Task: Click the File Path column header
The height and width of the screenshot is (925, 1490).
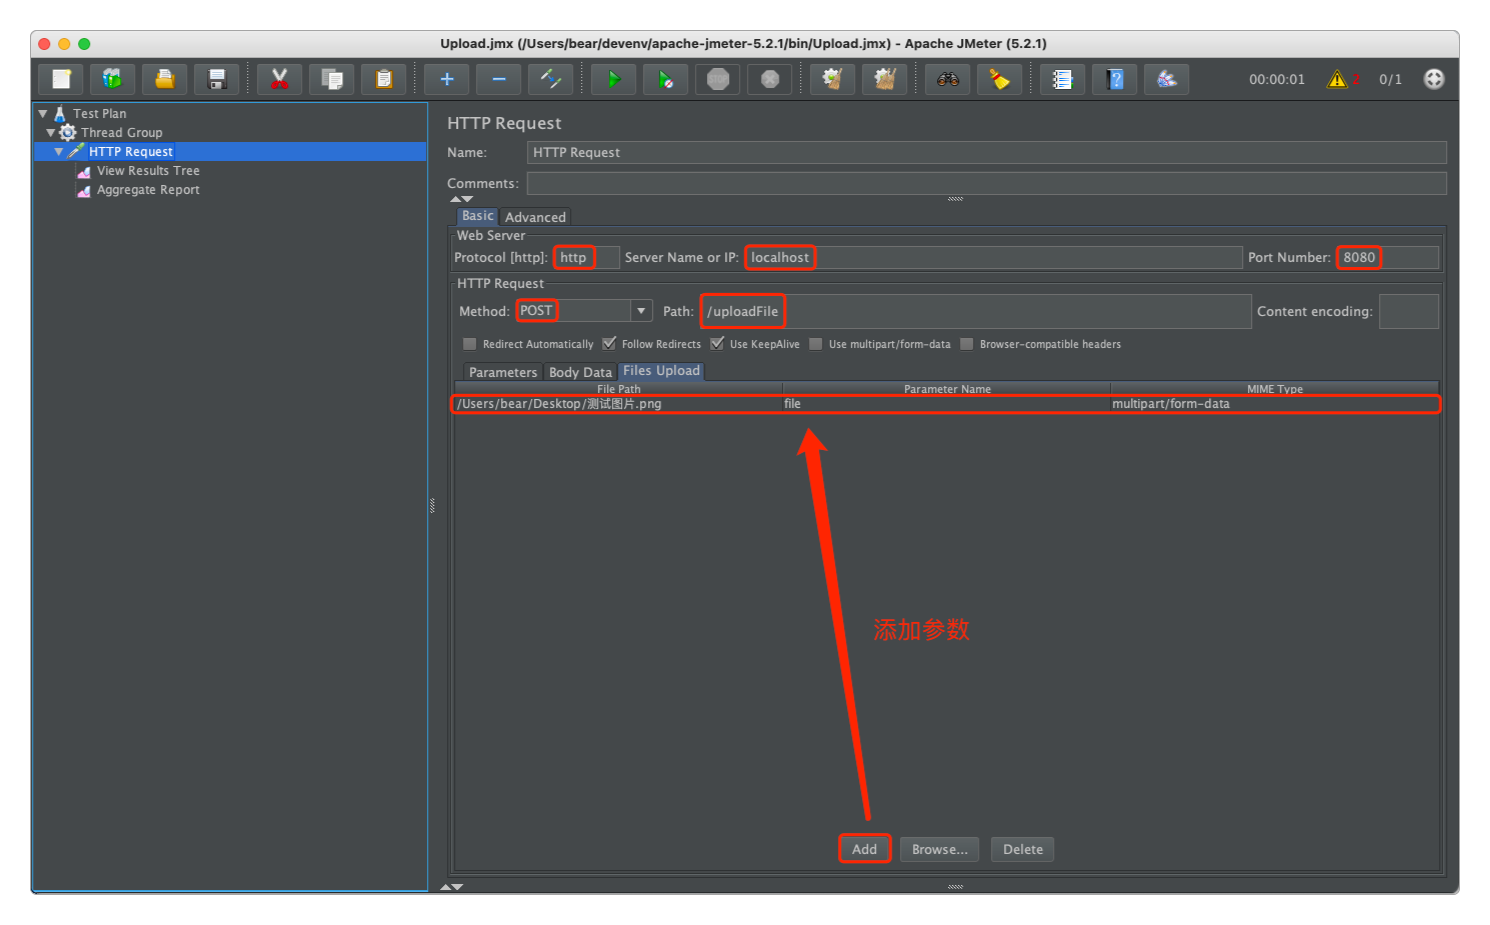Action: pyautogui.click(x=618, y=389)
